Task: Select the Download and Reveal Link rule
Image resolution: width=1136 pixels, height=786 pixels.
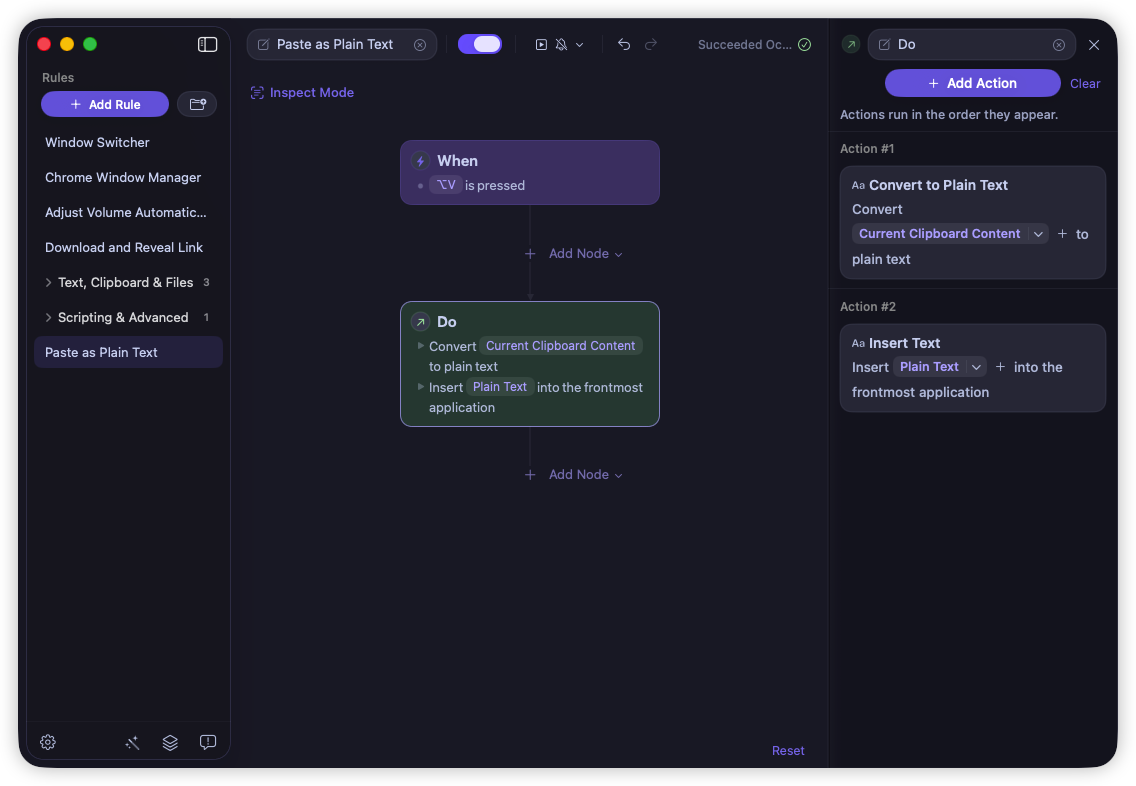Action: coord(128,247)
